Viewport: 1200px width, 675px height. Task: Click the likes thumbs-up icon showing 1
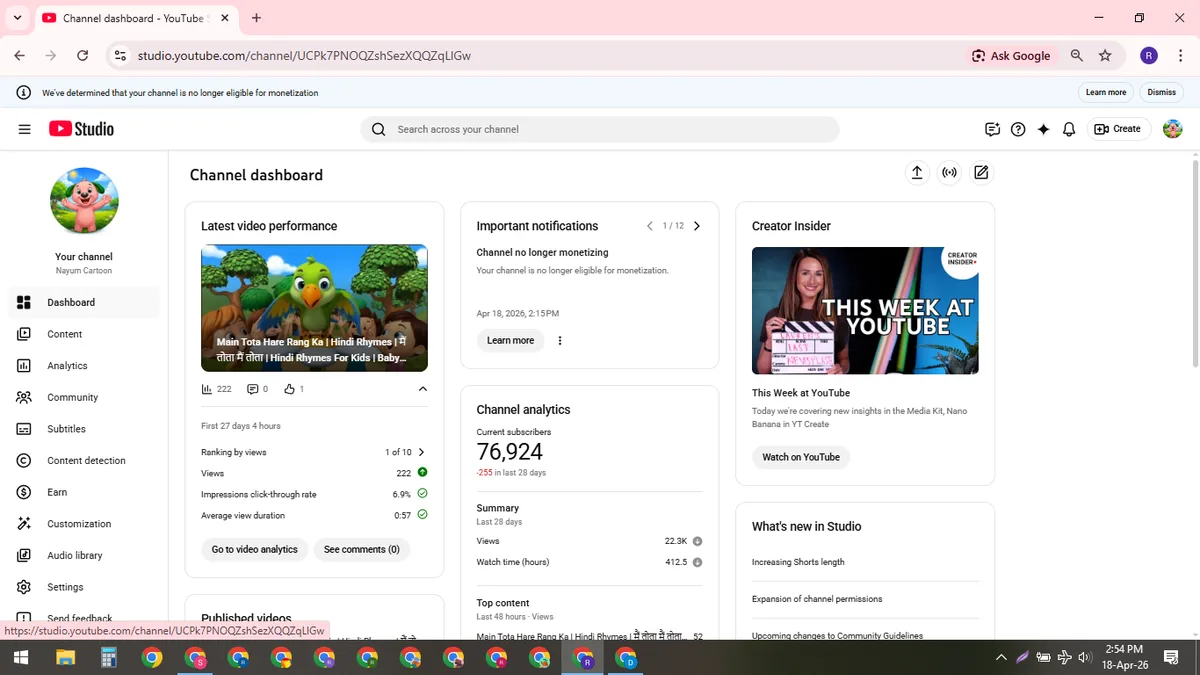(289, 389)
